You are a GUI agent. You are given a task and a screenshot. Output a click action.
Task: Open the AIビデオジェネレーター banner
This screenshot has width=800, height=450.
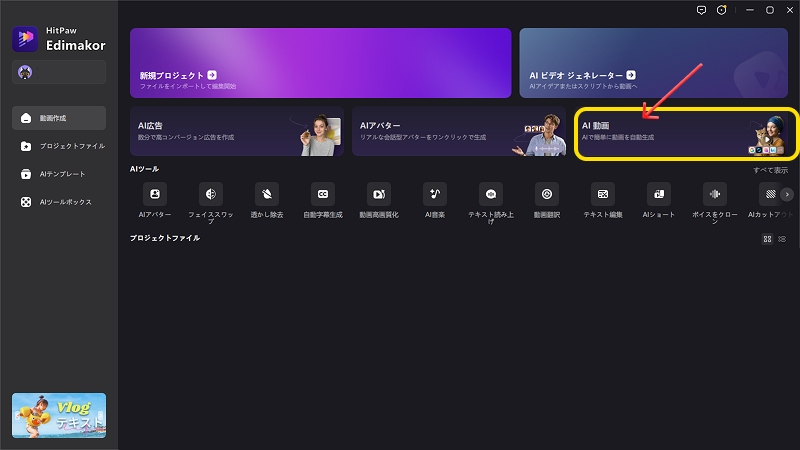654,63
